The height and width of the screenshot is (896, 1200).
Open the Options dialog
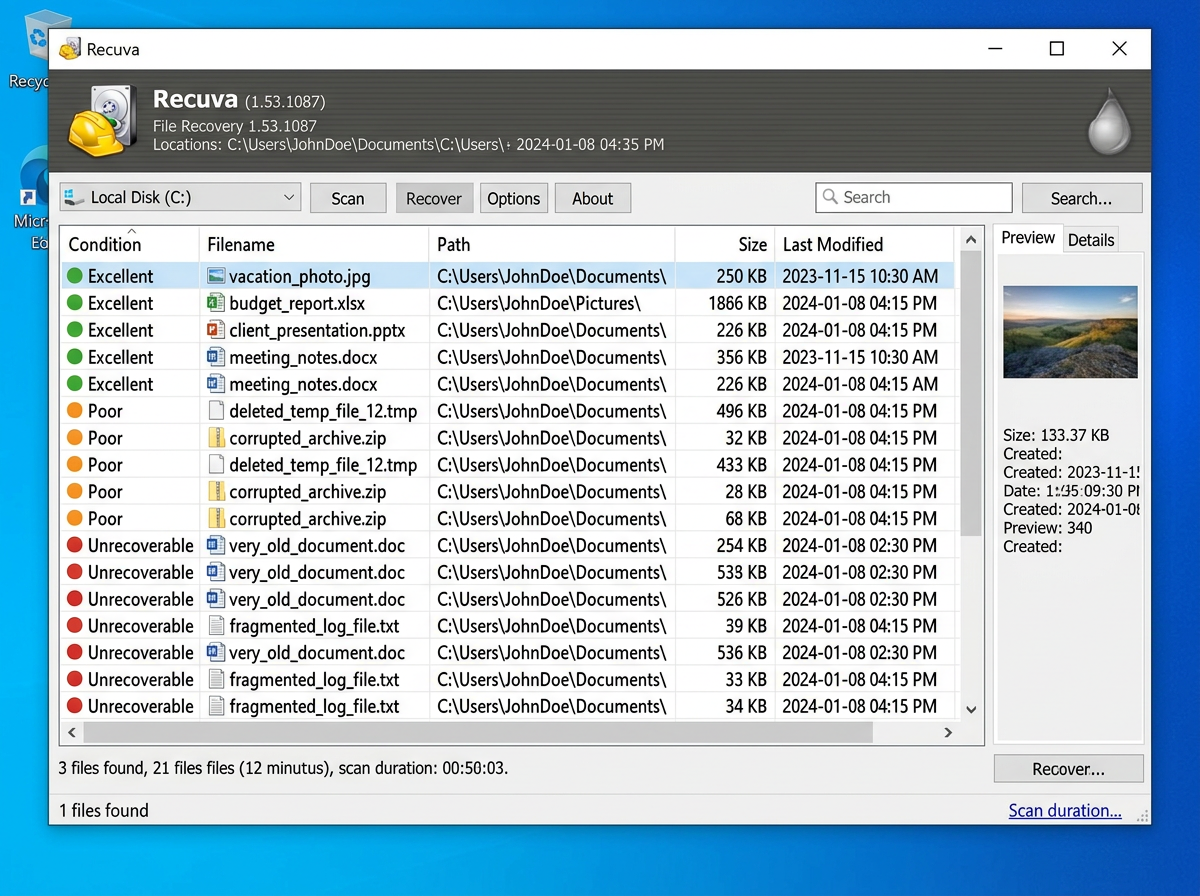(514, 198)
